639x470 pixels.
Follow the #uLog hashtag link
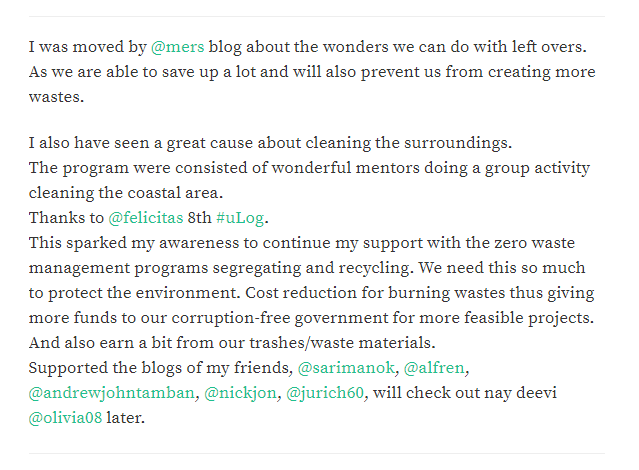click(240, 218)
